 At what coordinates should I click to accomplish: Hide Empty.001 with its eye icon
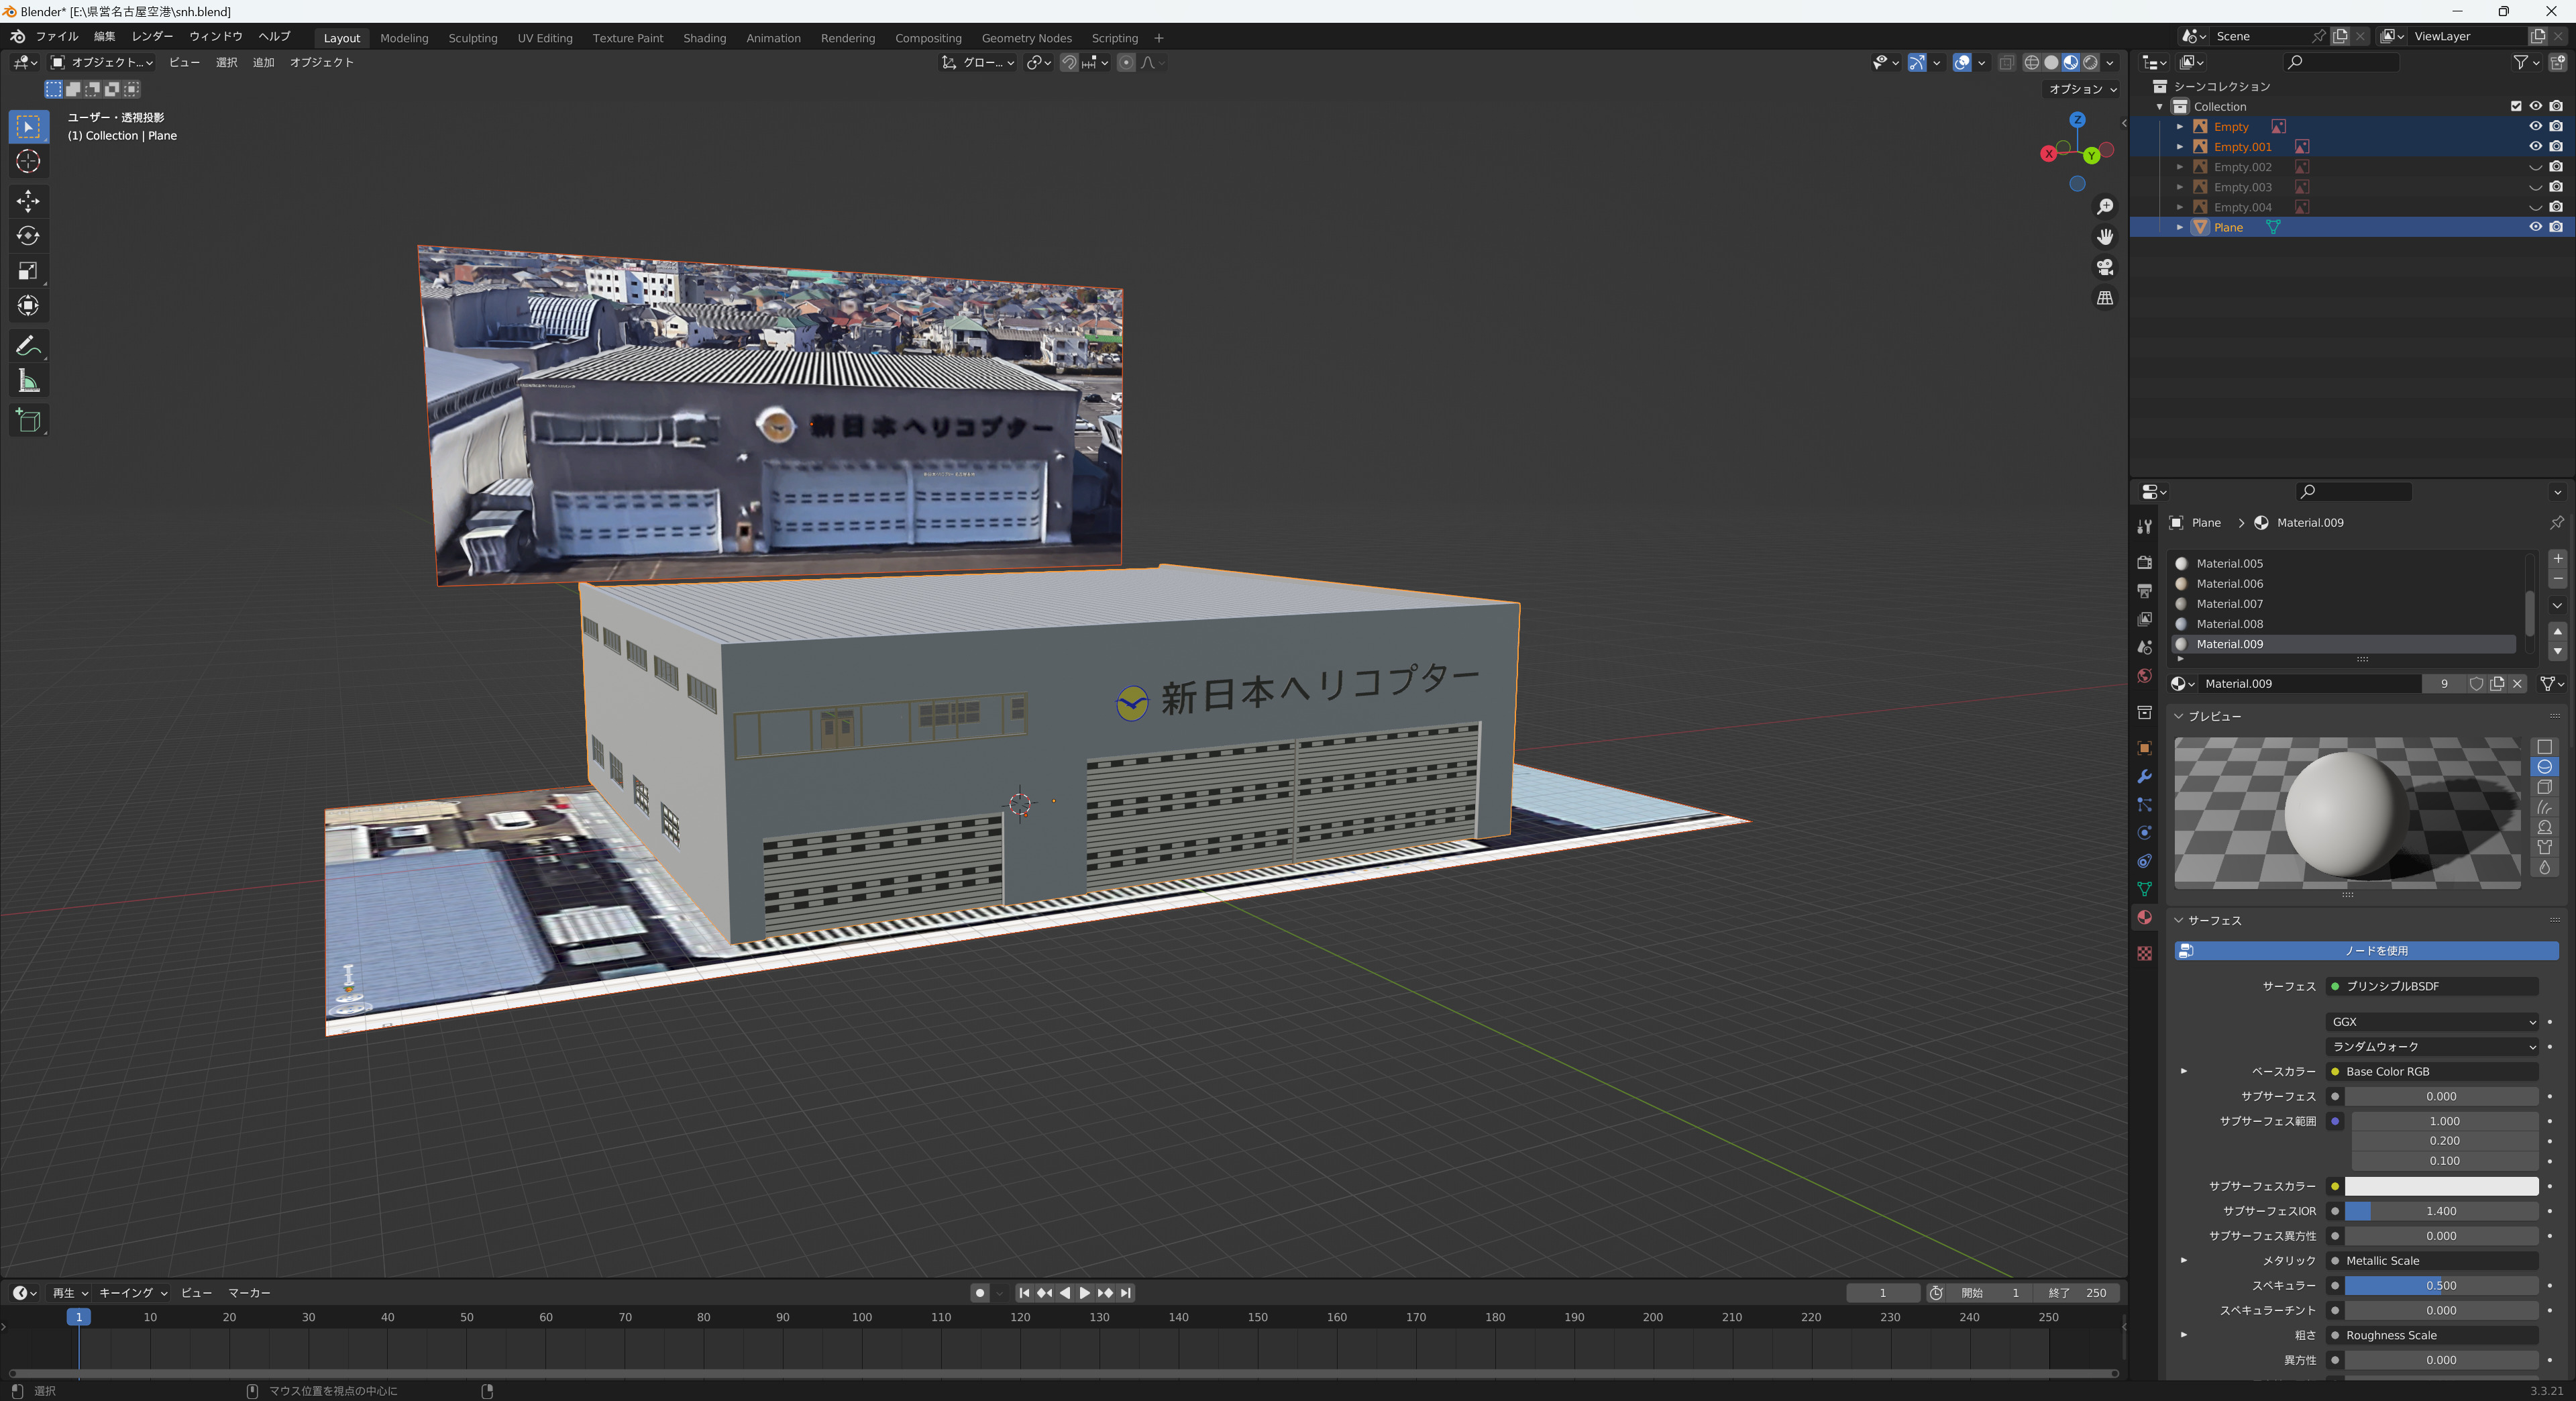tap(2535, 146)
